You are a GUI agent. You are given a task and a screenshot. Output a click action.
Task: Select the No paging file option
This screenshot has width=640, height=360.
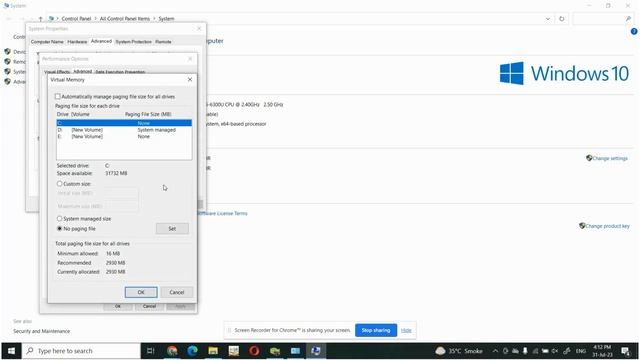click(x=60, y=229)
